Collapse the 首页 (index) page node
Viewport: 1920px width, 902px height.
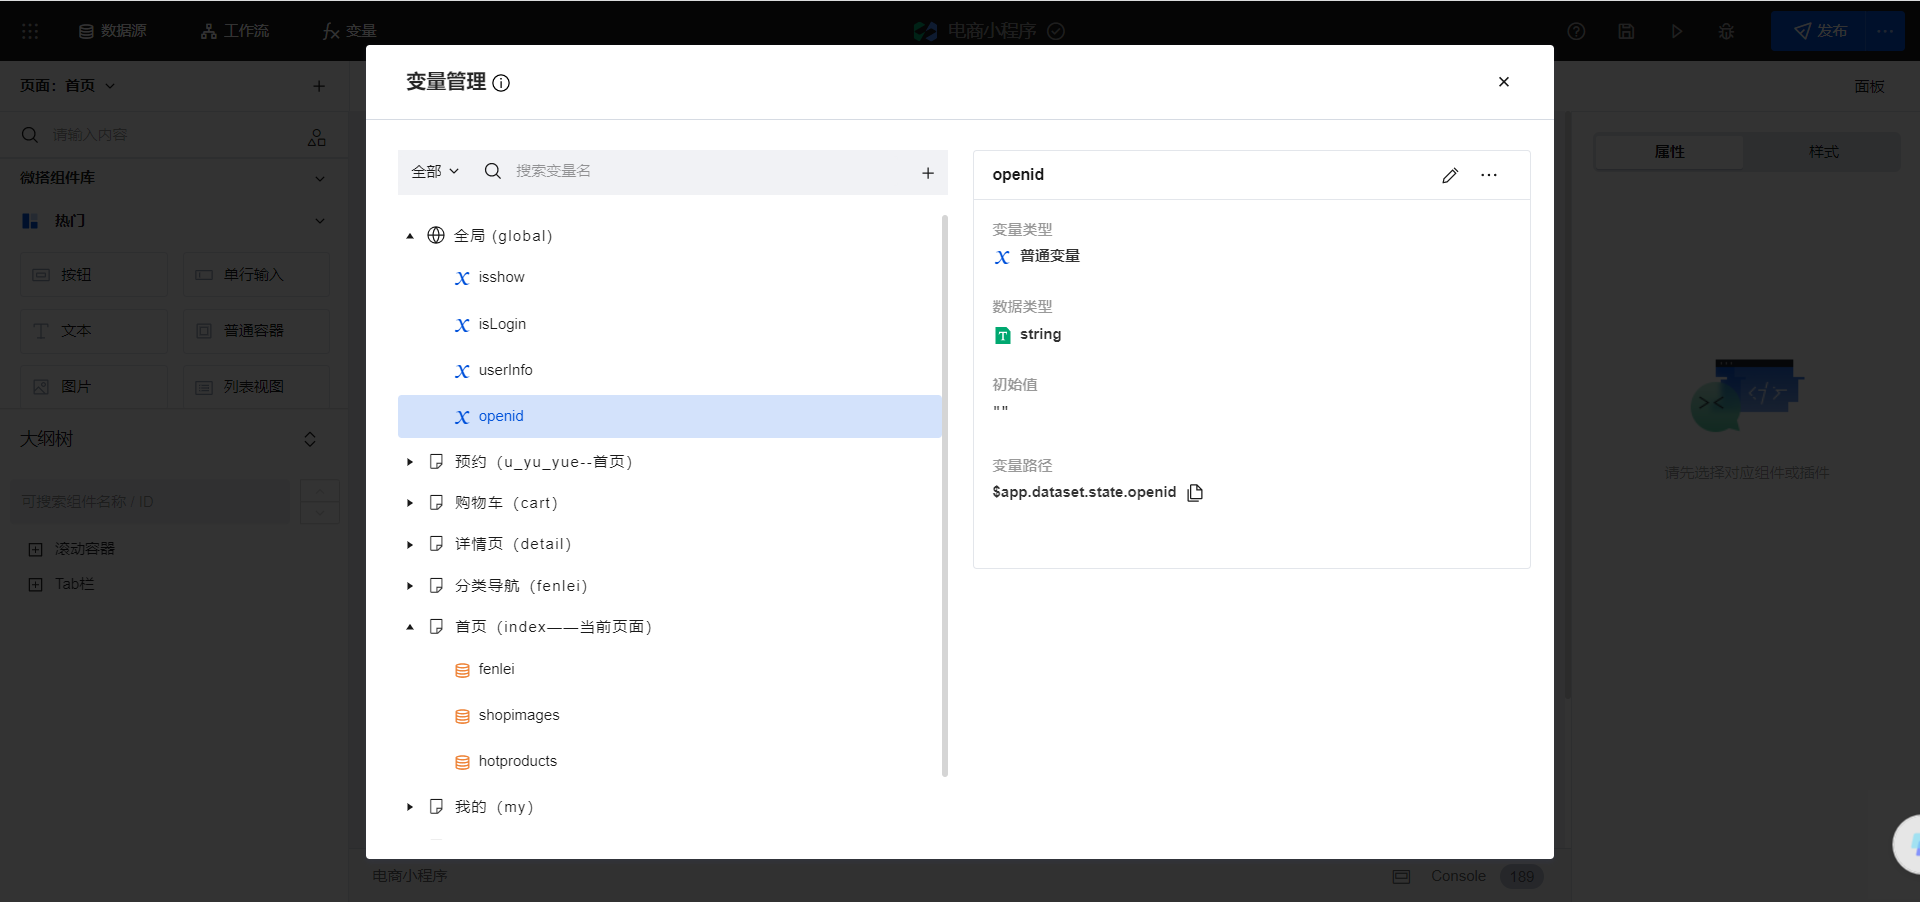click(x=410, y=627)
